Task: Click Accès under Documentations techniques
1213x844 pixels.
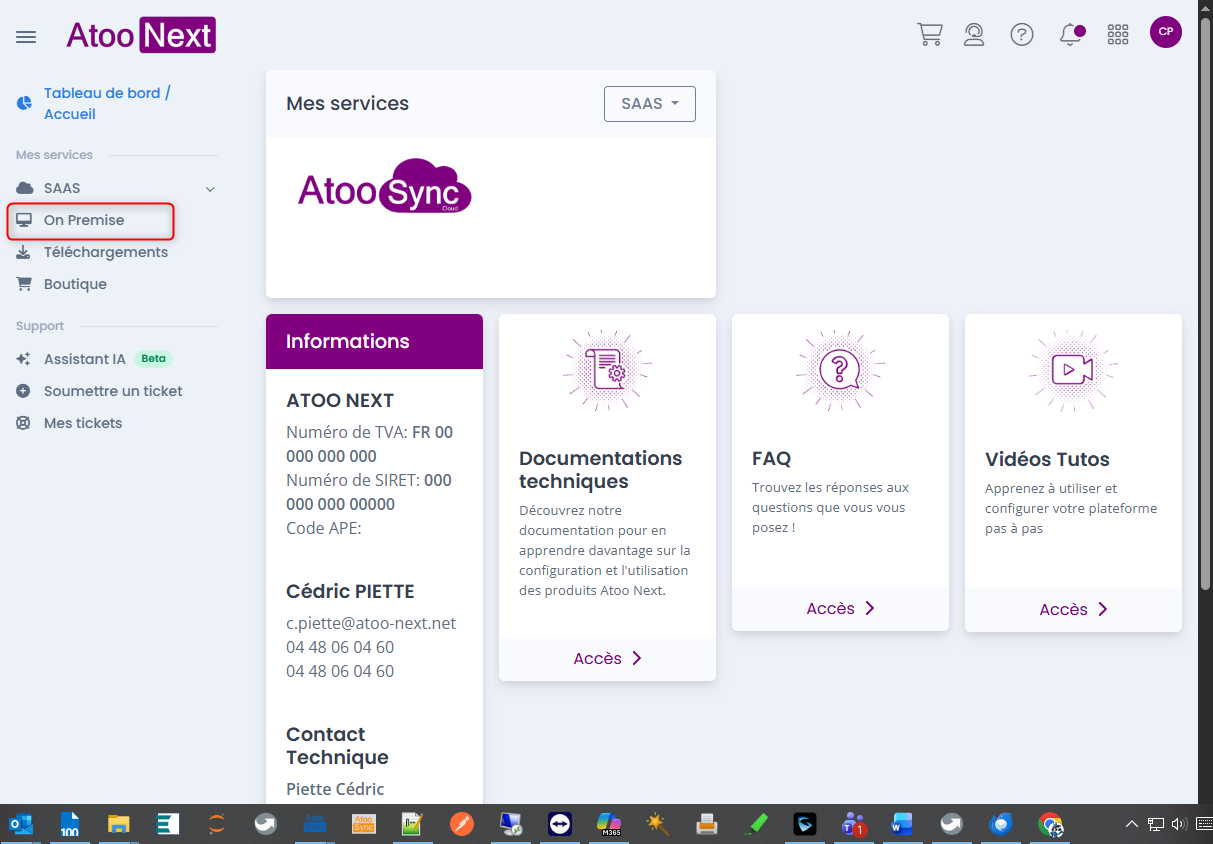Action: [607, 658]
